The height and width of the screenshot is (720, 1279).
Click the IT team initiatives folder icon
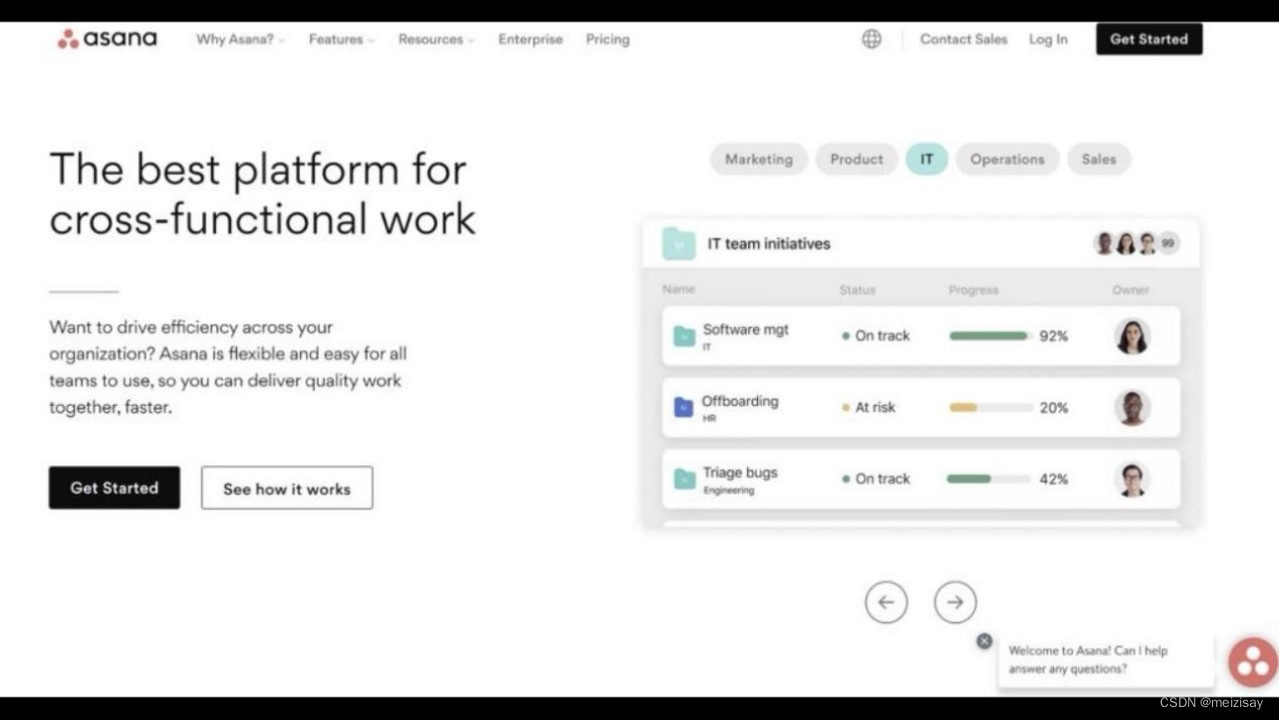click(679, 244)
